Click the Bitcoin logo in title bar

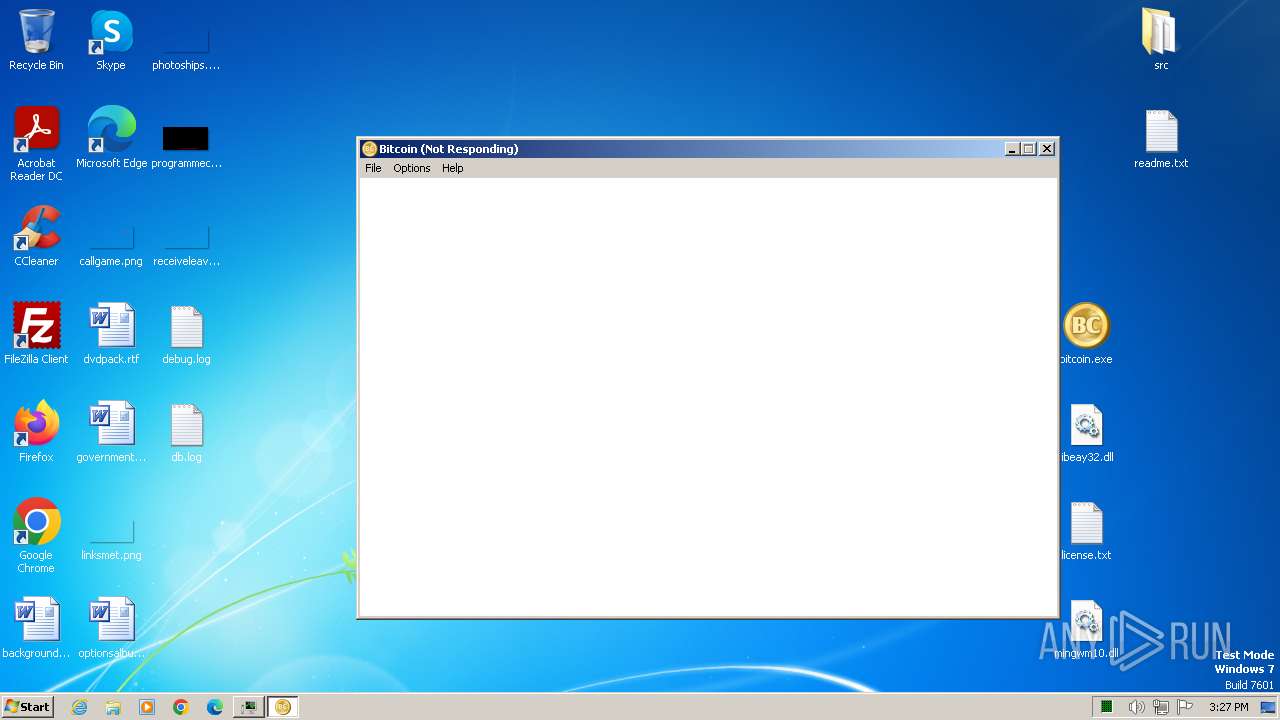tap(369, 149)
